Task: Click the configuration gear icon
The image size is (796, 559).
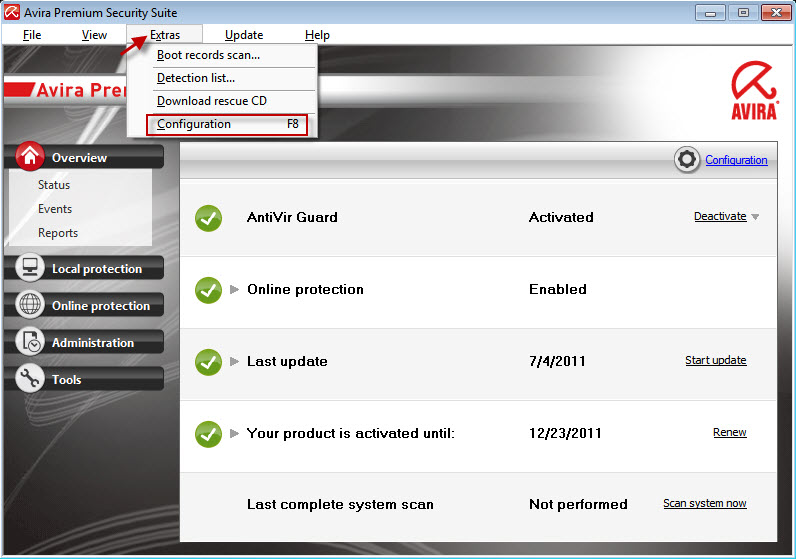Action: [687, 159]
